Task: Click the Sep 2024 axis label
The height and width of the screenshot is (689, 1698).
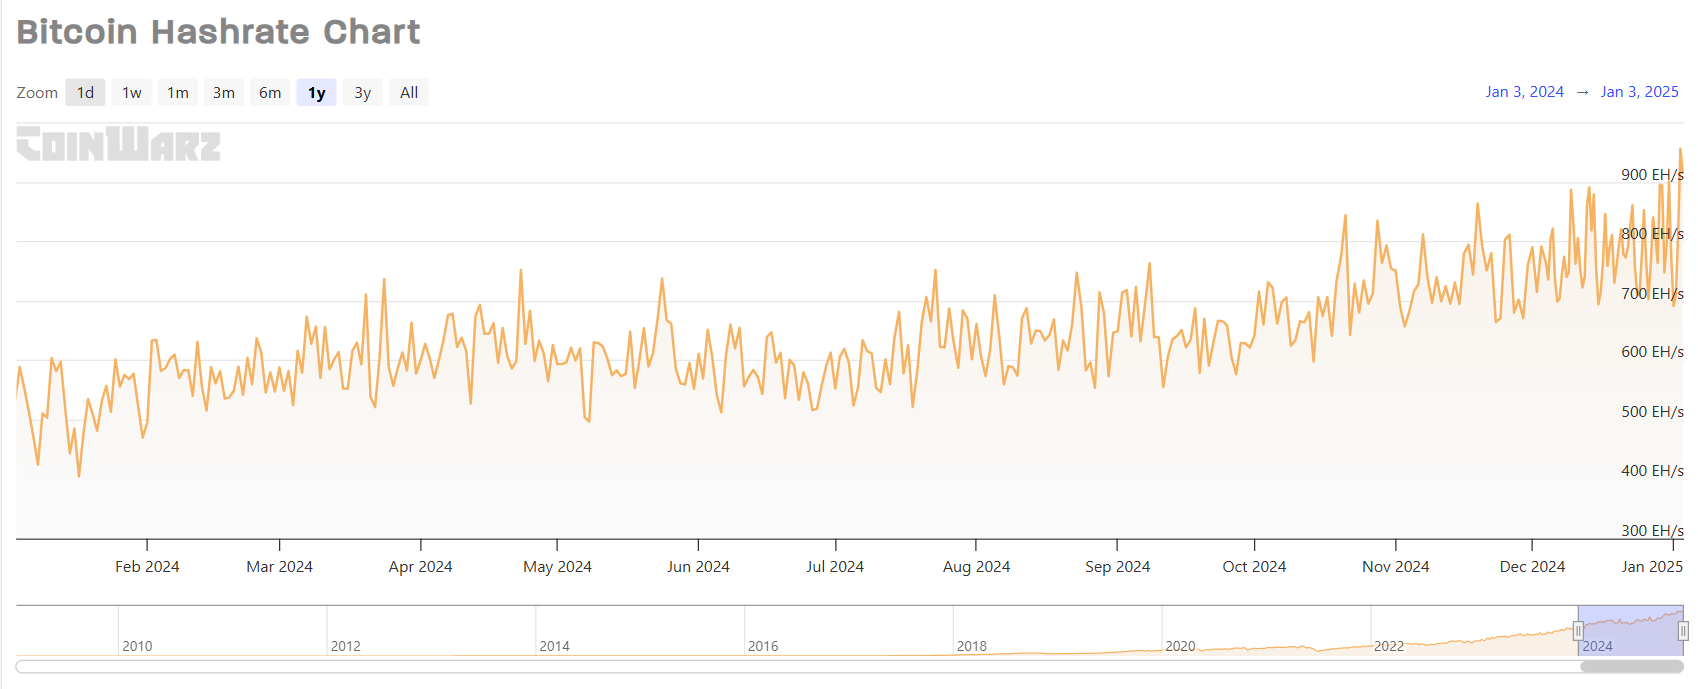Action: [1117, 567]
